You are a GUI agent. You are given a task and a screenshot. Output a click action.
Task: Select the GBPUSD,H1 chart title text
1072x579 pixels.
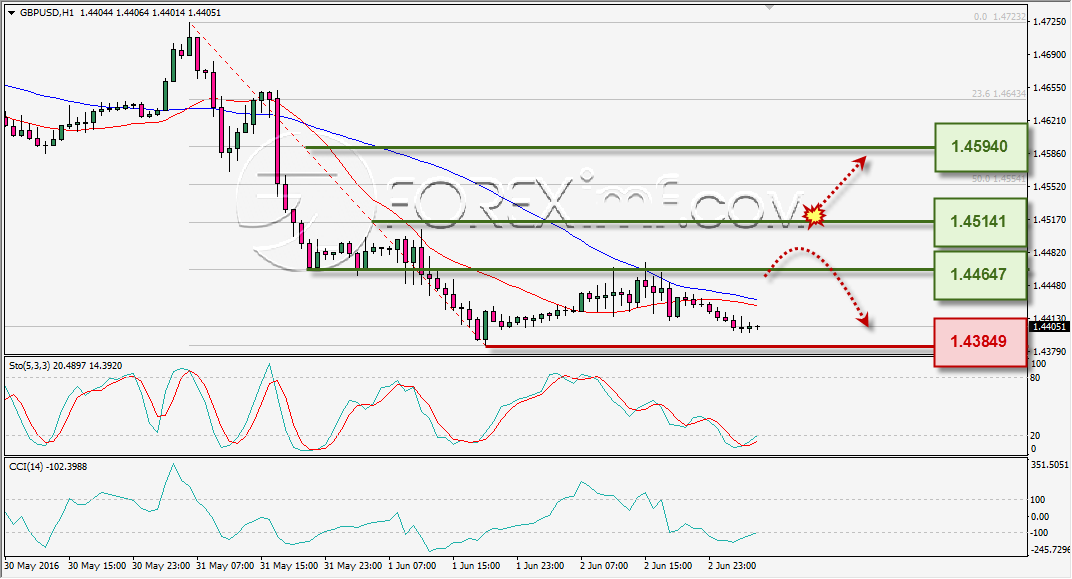click(x=47, y=13)
